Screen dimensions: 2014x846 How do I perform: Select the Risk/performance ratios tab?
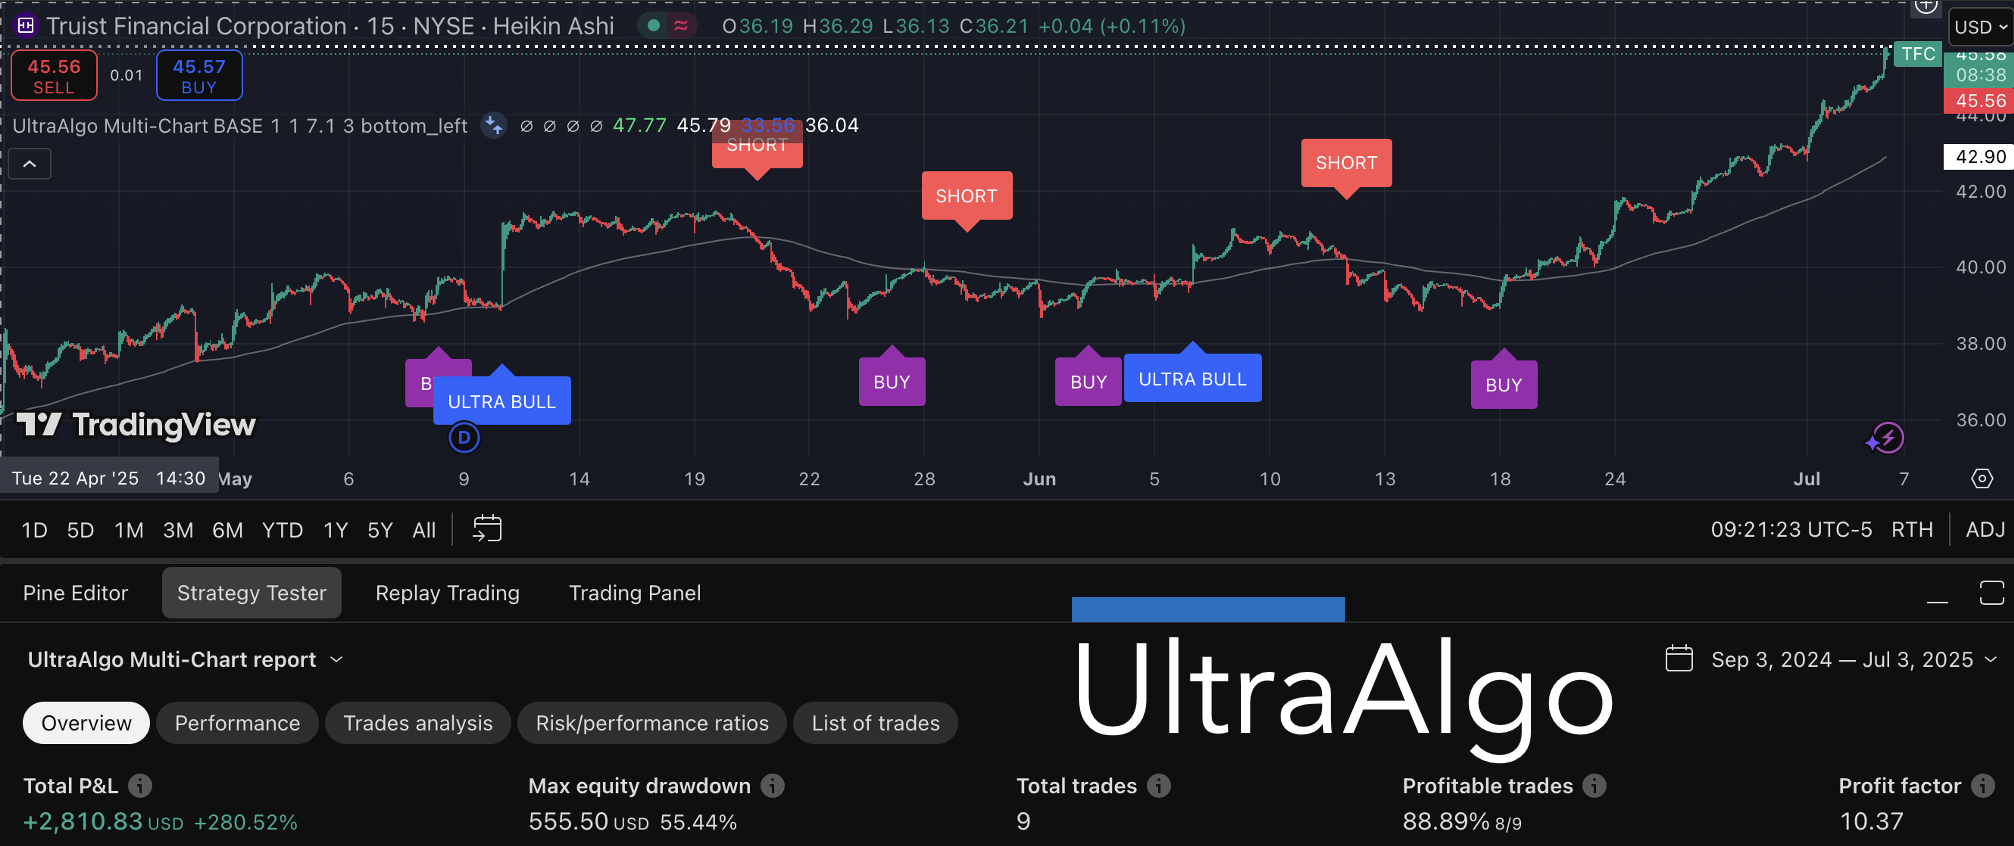[x=652, y=723]
